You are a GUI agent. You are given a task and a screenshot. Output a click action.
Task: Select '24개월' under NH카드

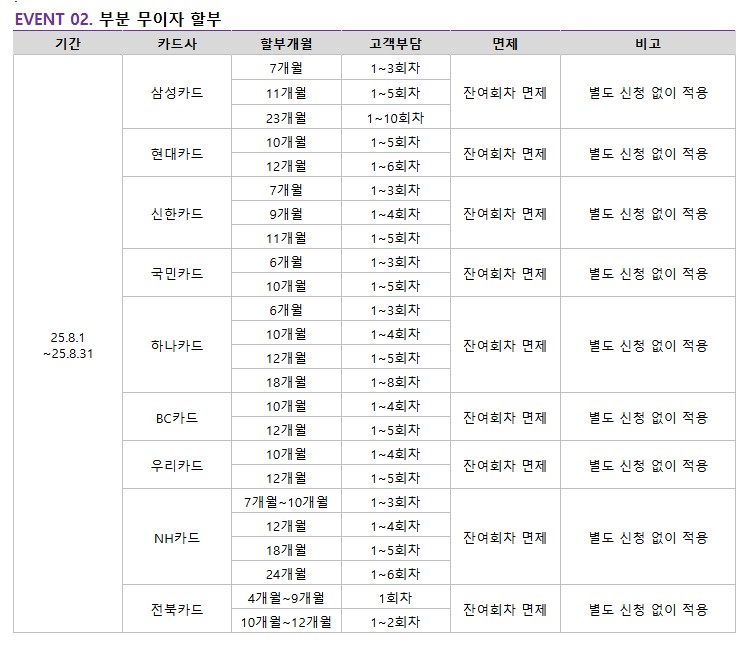click(286, 574)
